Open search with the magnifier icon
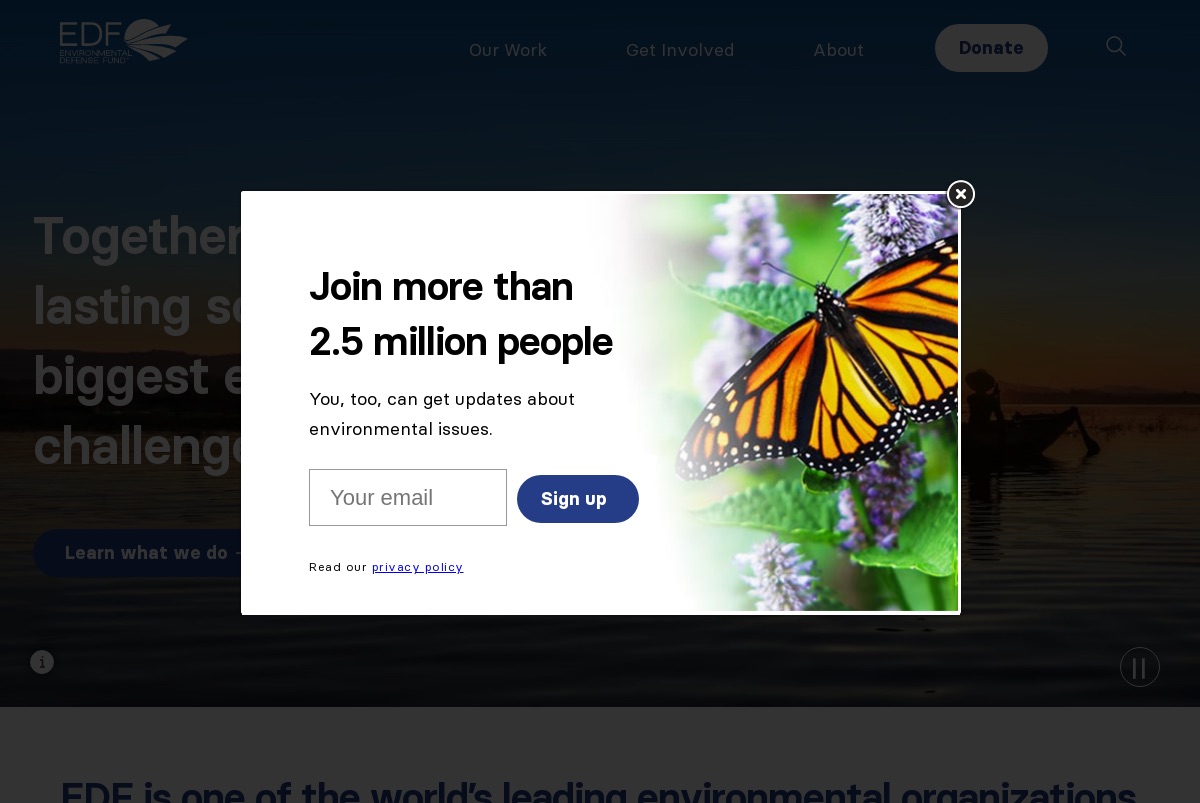Image resolution: width=1200 pixels, height=803 pixels. point(1116,46)
